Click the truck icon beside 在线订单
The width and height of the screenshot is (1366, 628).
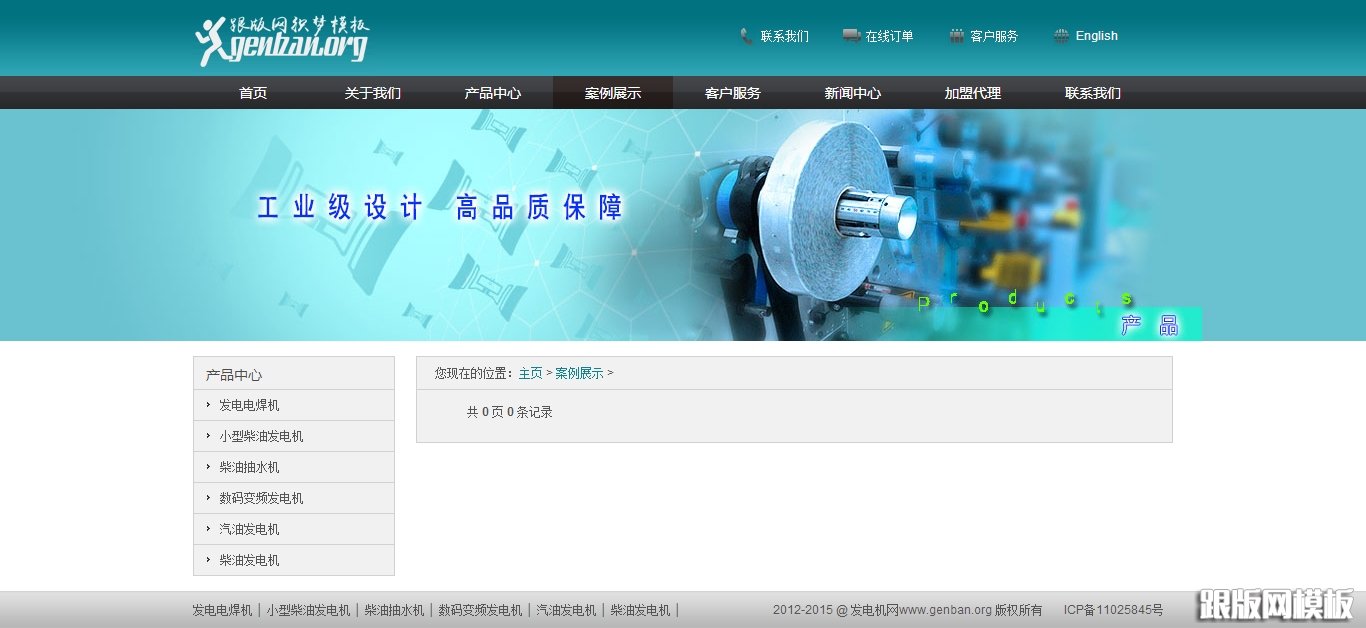(x=852, y=36)
